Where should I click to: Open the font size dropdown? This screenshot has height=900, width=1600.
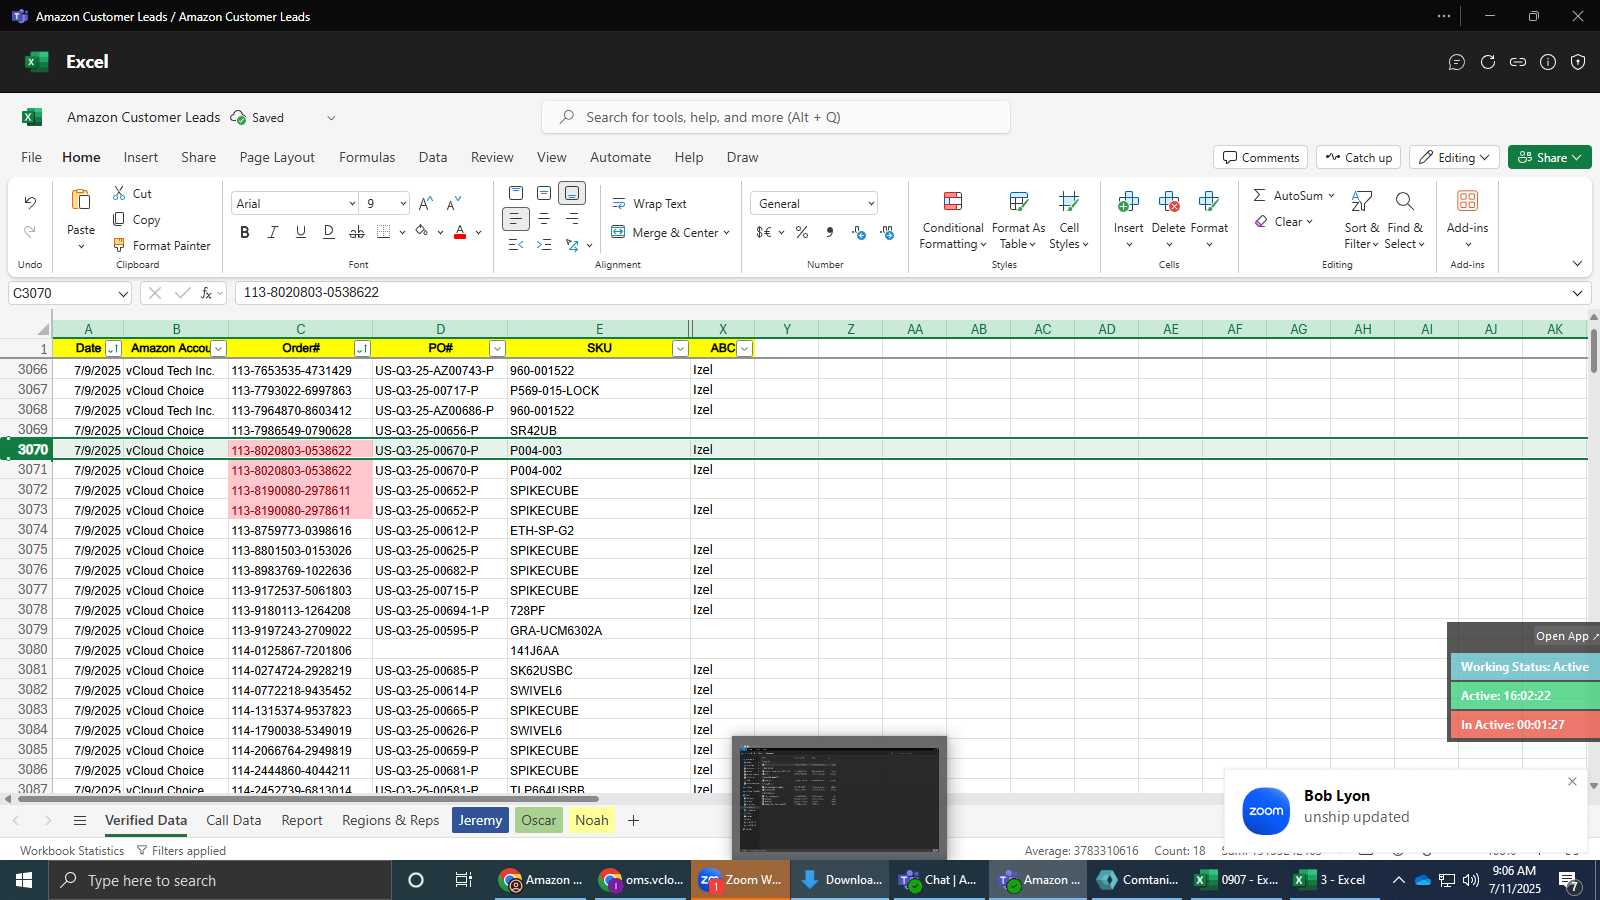click(x=403, y=204)
